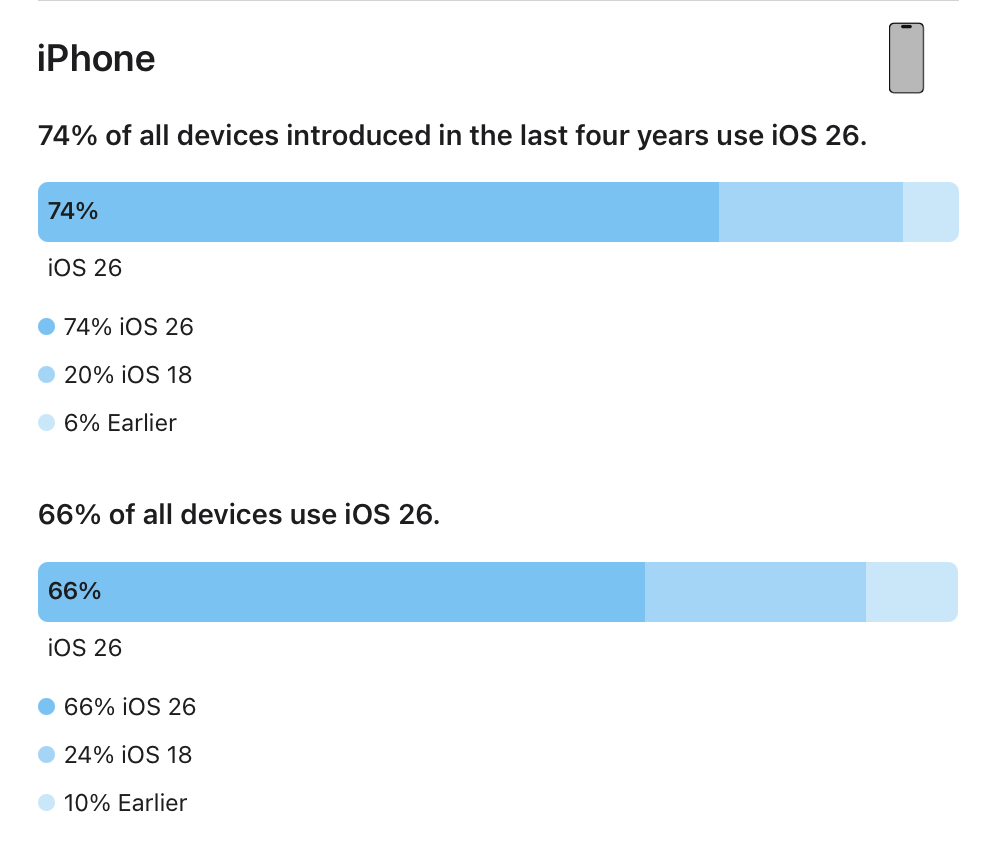Click the dot beside 24% iOS 18
The height and width of the screenshot is (868, 1008).
[46, 755]
